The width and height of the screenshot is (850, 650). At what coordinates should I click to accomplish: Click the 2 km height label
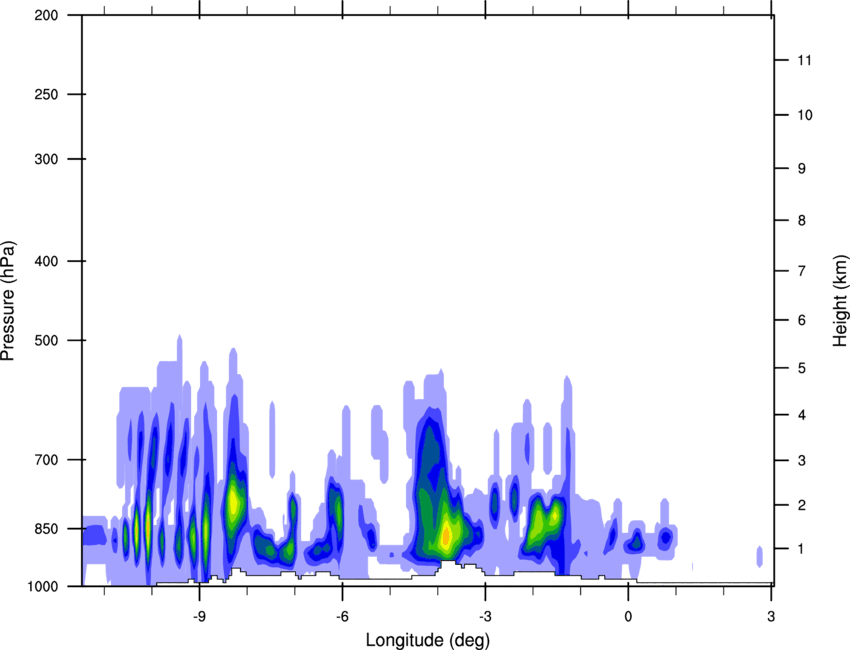(x=801, y=505)
